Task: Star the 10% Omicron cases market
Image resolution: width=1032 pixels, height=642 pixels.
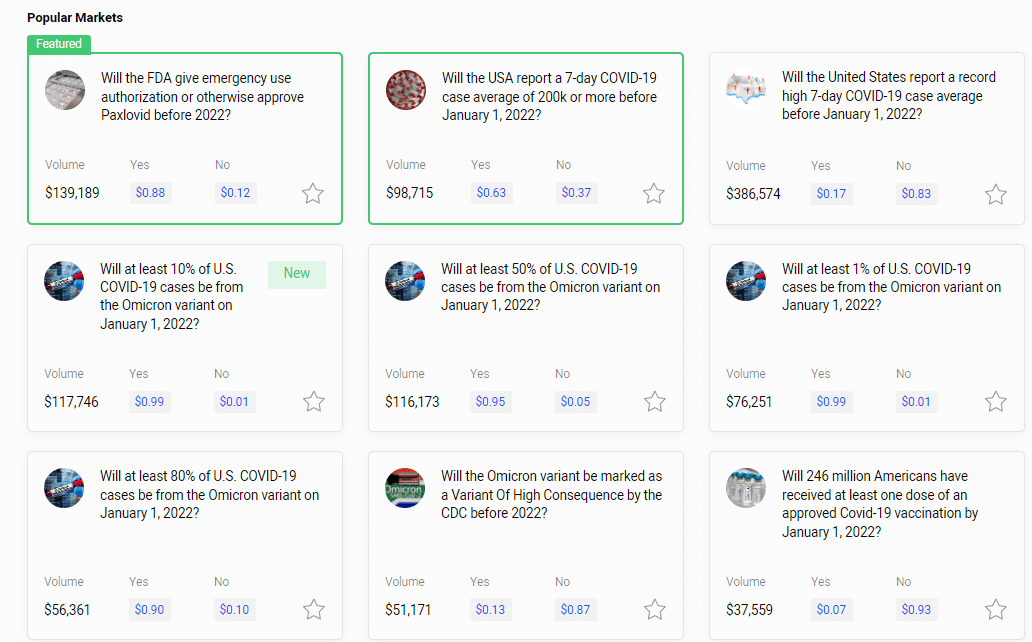Action: click(314, 402)
